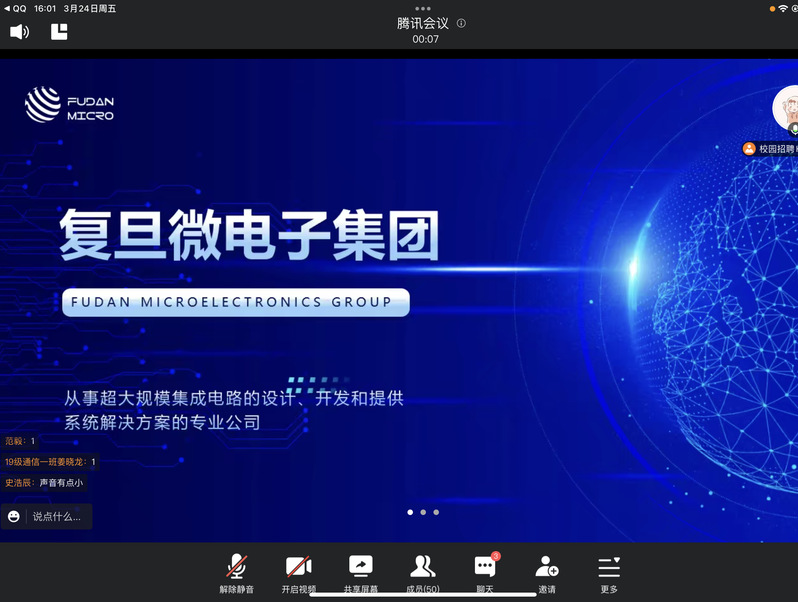Click the 说点什么 chat input field

click(56, 516)
